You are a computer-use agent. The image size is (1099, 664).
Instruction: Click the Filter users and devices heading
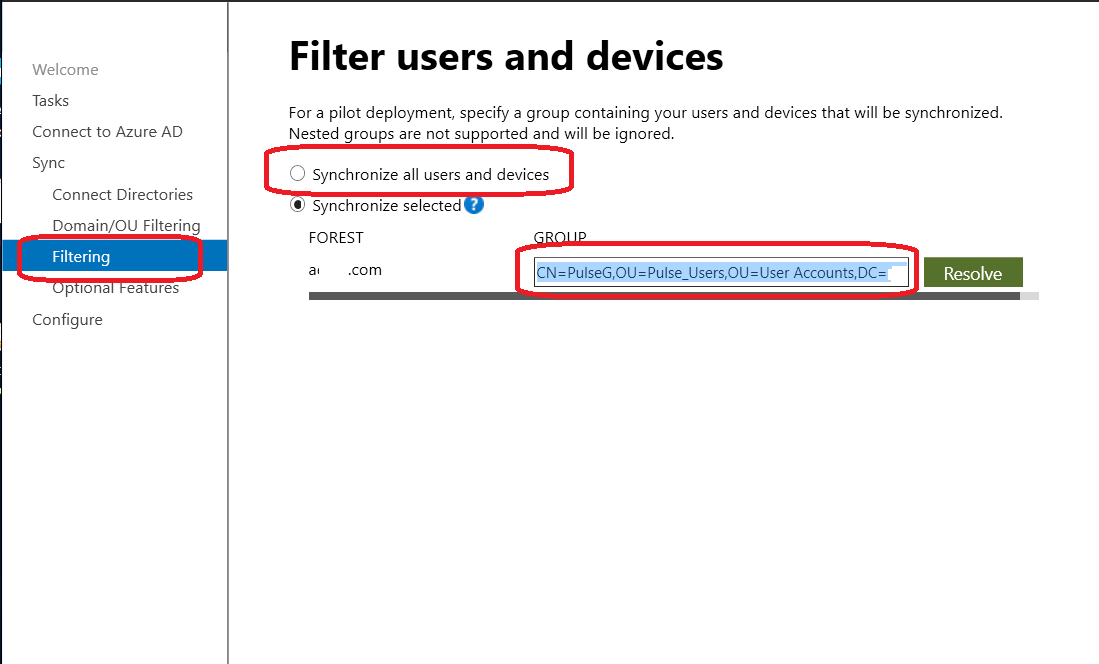505,56
